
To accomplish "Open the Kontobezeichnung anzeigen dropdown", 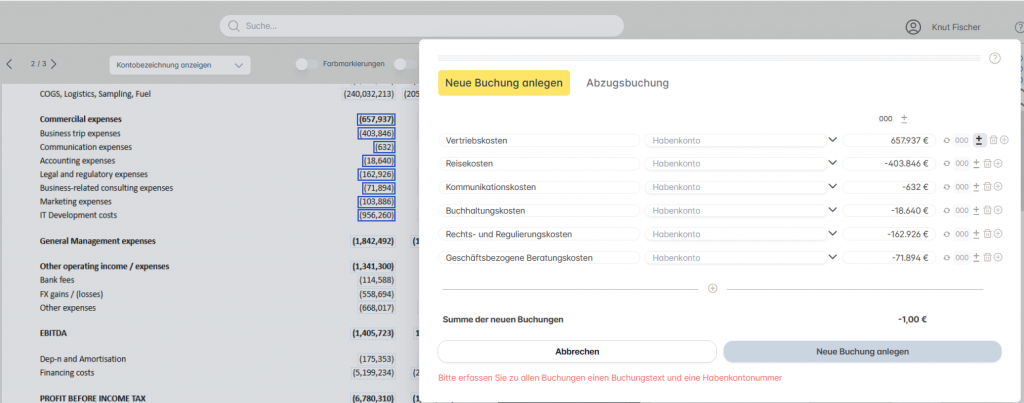I will coord(180,65).
